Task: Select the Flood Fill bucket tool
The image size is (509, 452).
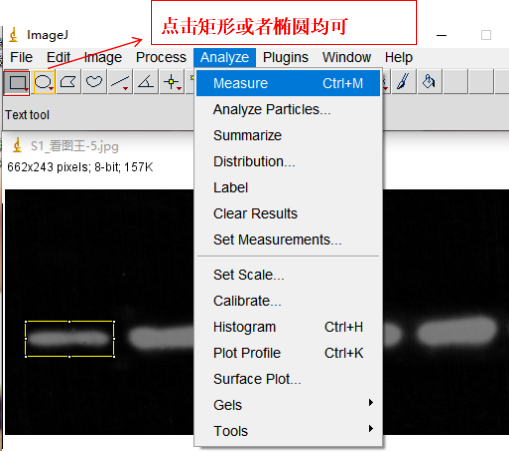Action: pyautogui.click(x=429, y=82)
